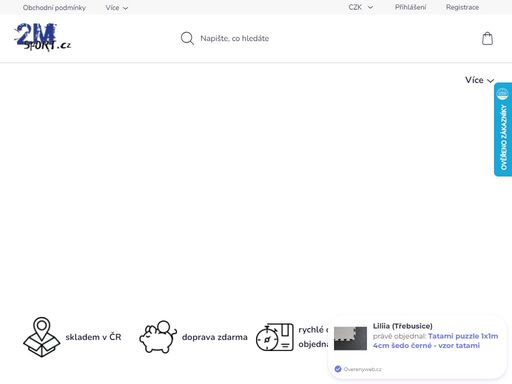Open Obchodní podmínky page
Screen dimensions: 512x384
[54, 7]
